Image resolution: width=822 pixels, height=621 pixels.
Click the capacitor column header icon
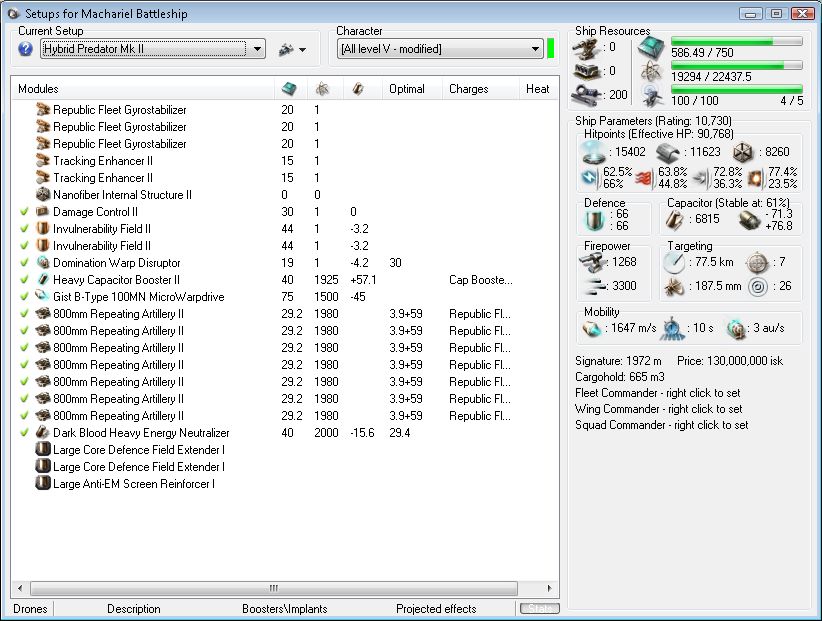click(358, 89)
